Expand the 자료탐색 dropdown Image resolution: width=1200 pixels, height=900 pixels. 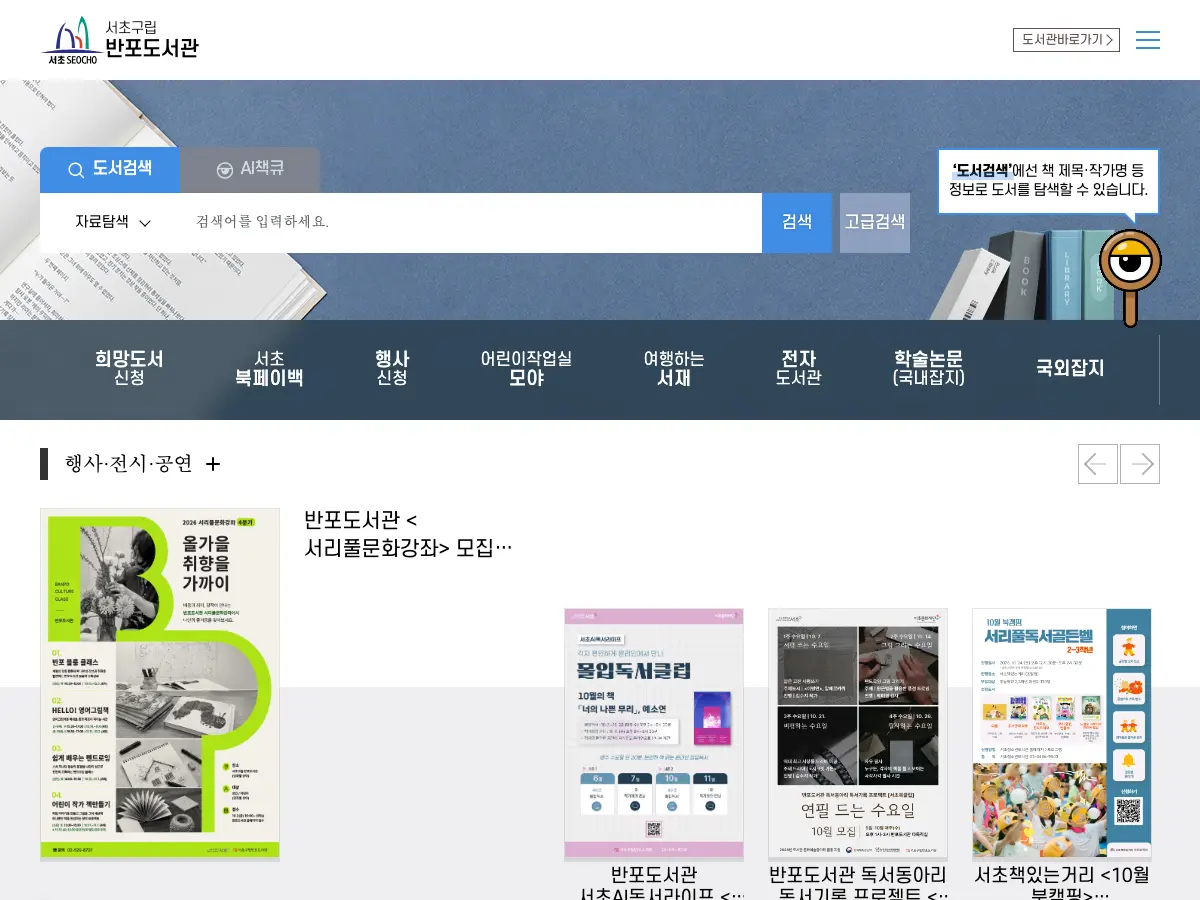(112, 222)
